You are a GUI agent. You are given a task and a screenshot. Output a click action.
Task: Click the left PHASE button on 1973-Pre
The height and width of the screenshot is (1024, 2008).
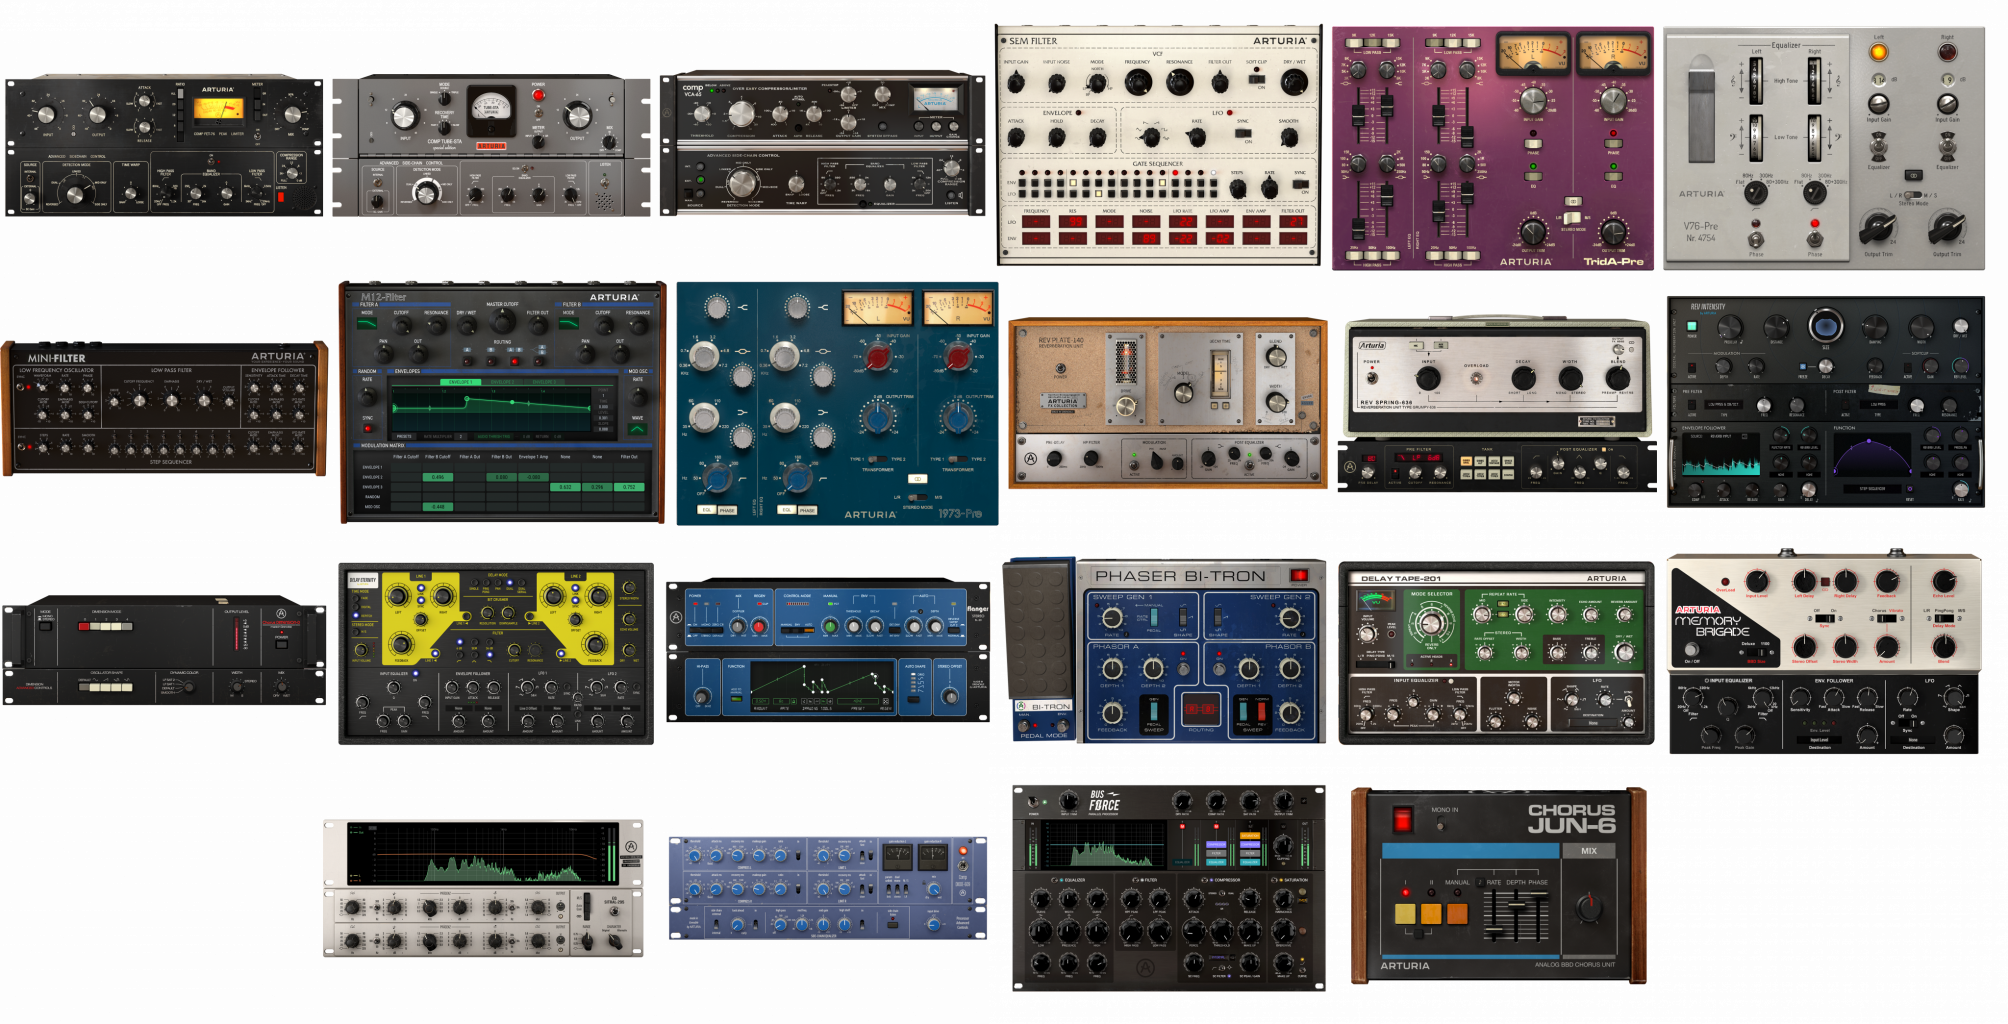coord(727,510)
